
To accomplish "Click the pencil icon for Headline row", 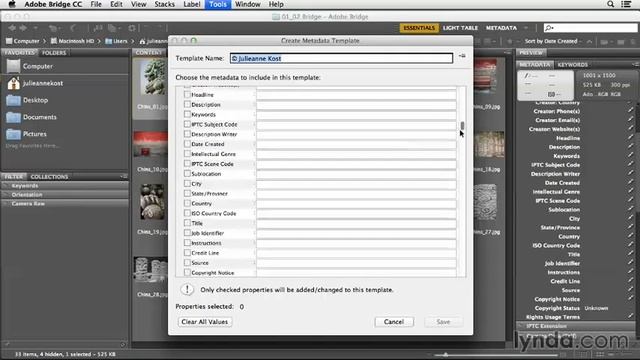I will [631, 138].
